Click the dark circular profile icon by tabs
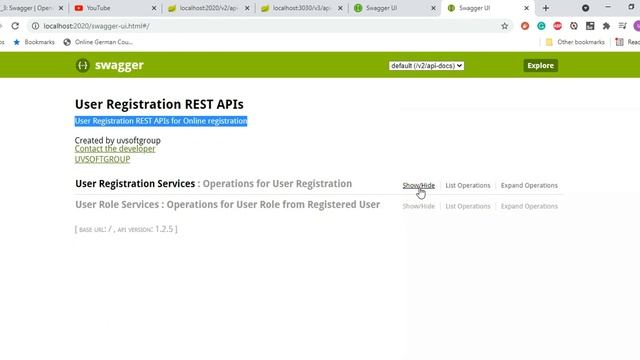The width and height of the screenshot is (640, 360). 585,8
